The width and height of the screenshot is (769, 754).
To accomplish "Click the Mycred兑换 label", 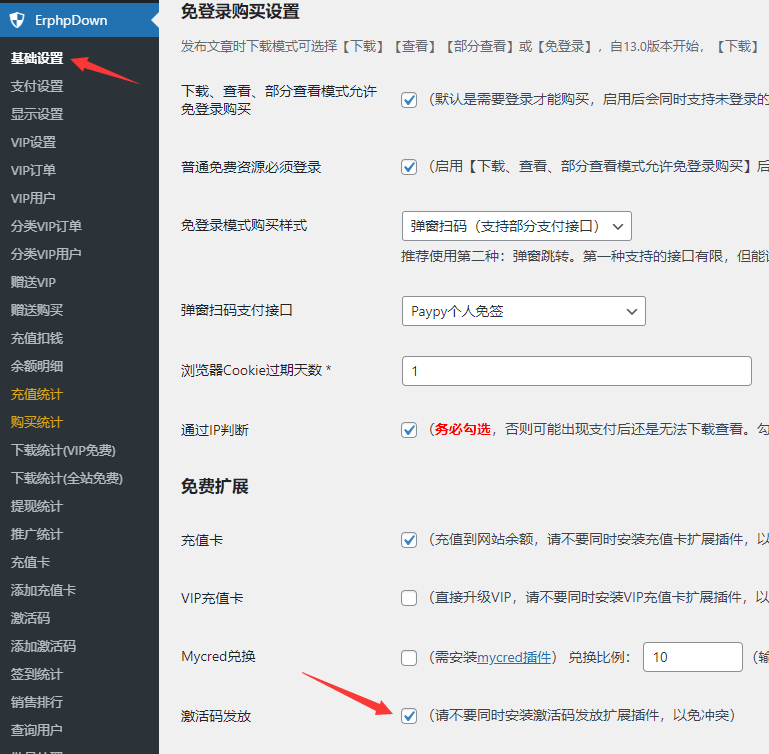I will 218,656.
